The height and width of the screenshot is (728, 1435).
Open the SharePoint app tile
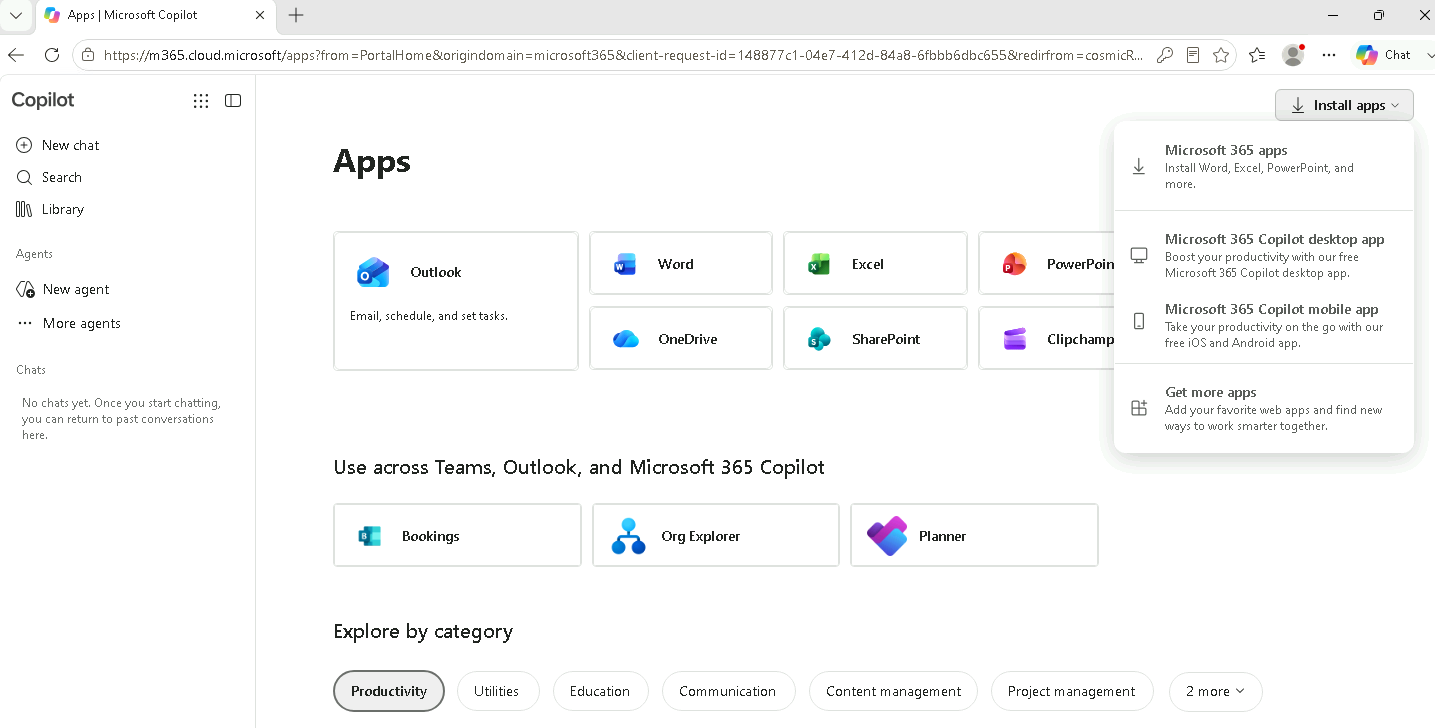point(875,339)
